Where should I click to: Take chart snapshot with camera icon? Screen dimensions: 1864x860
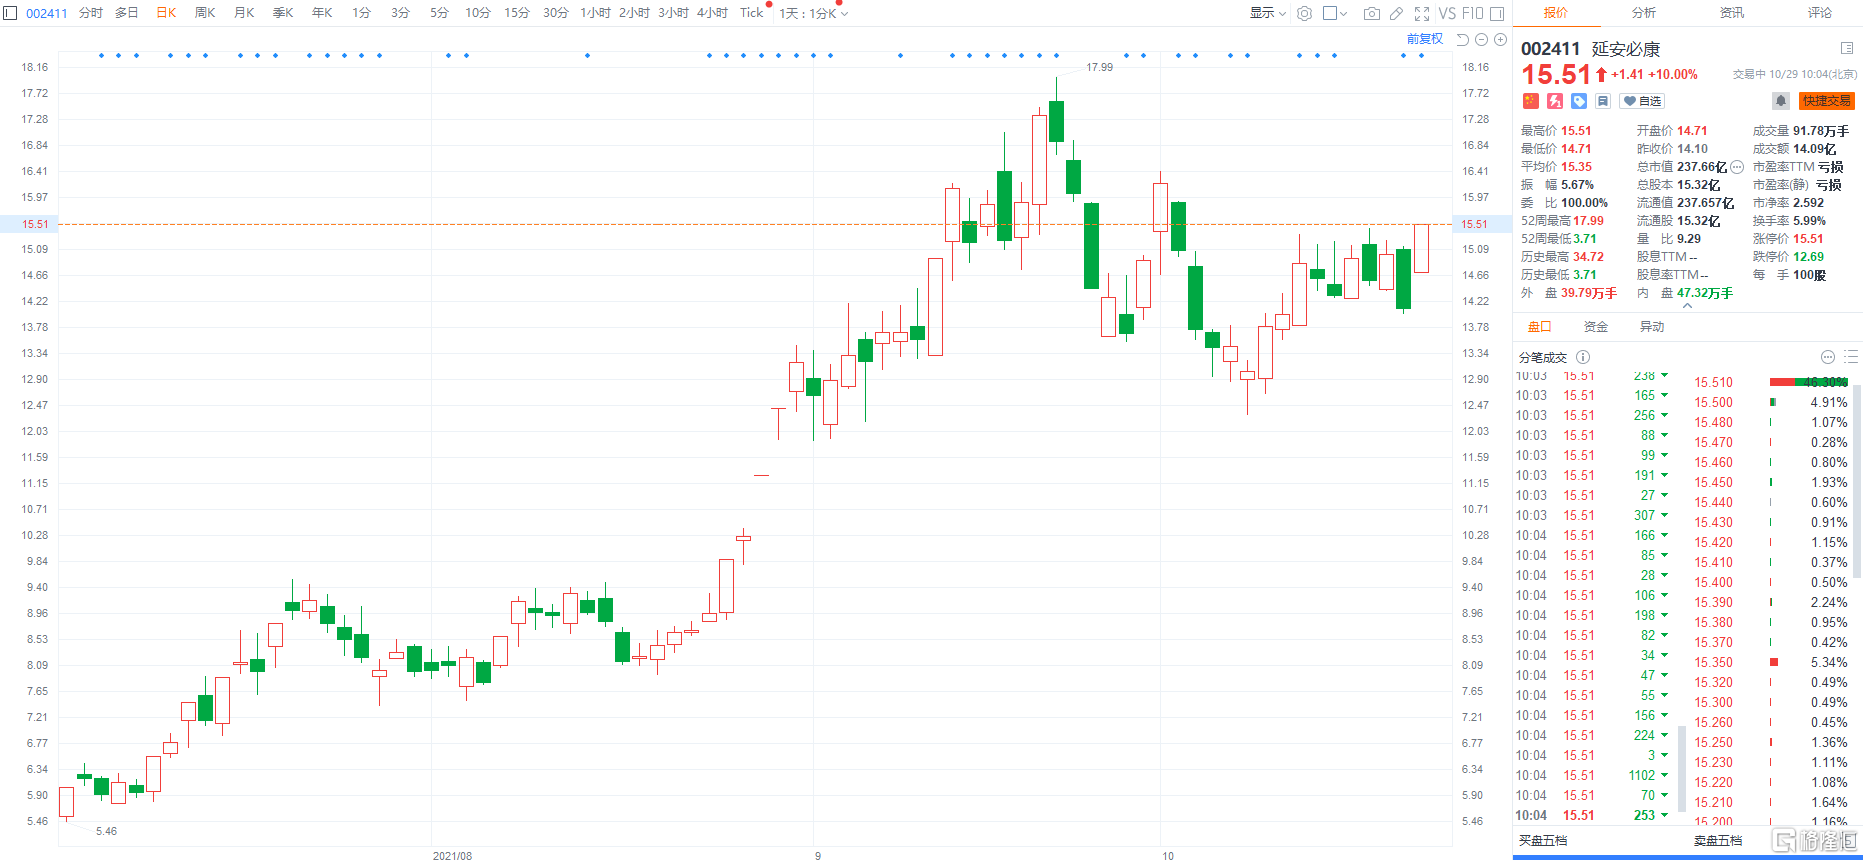coord(1372,13)
